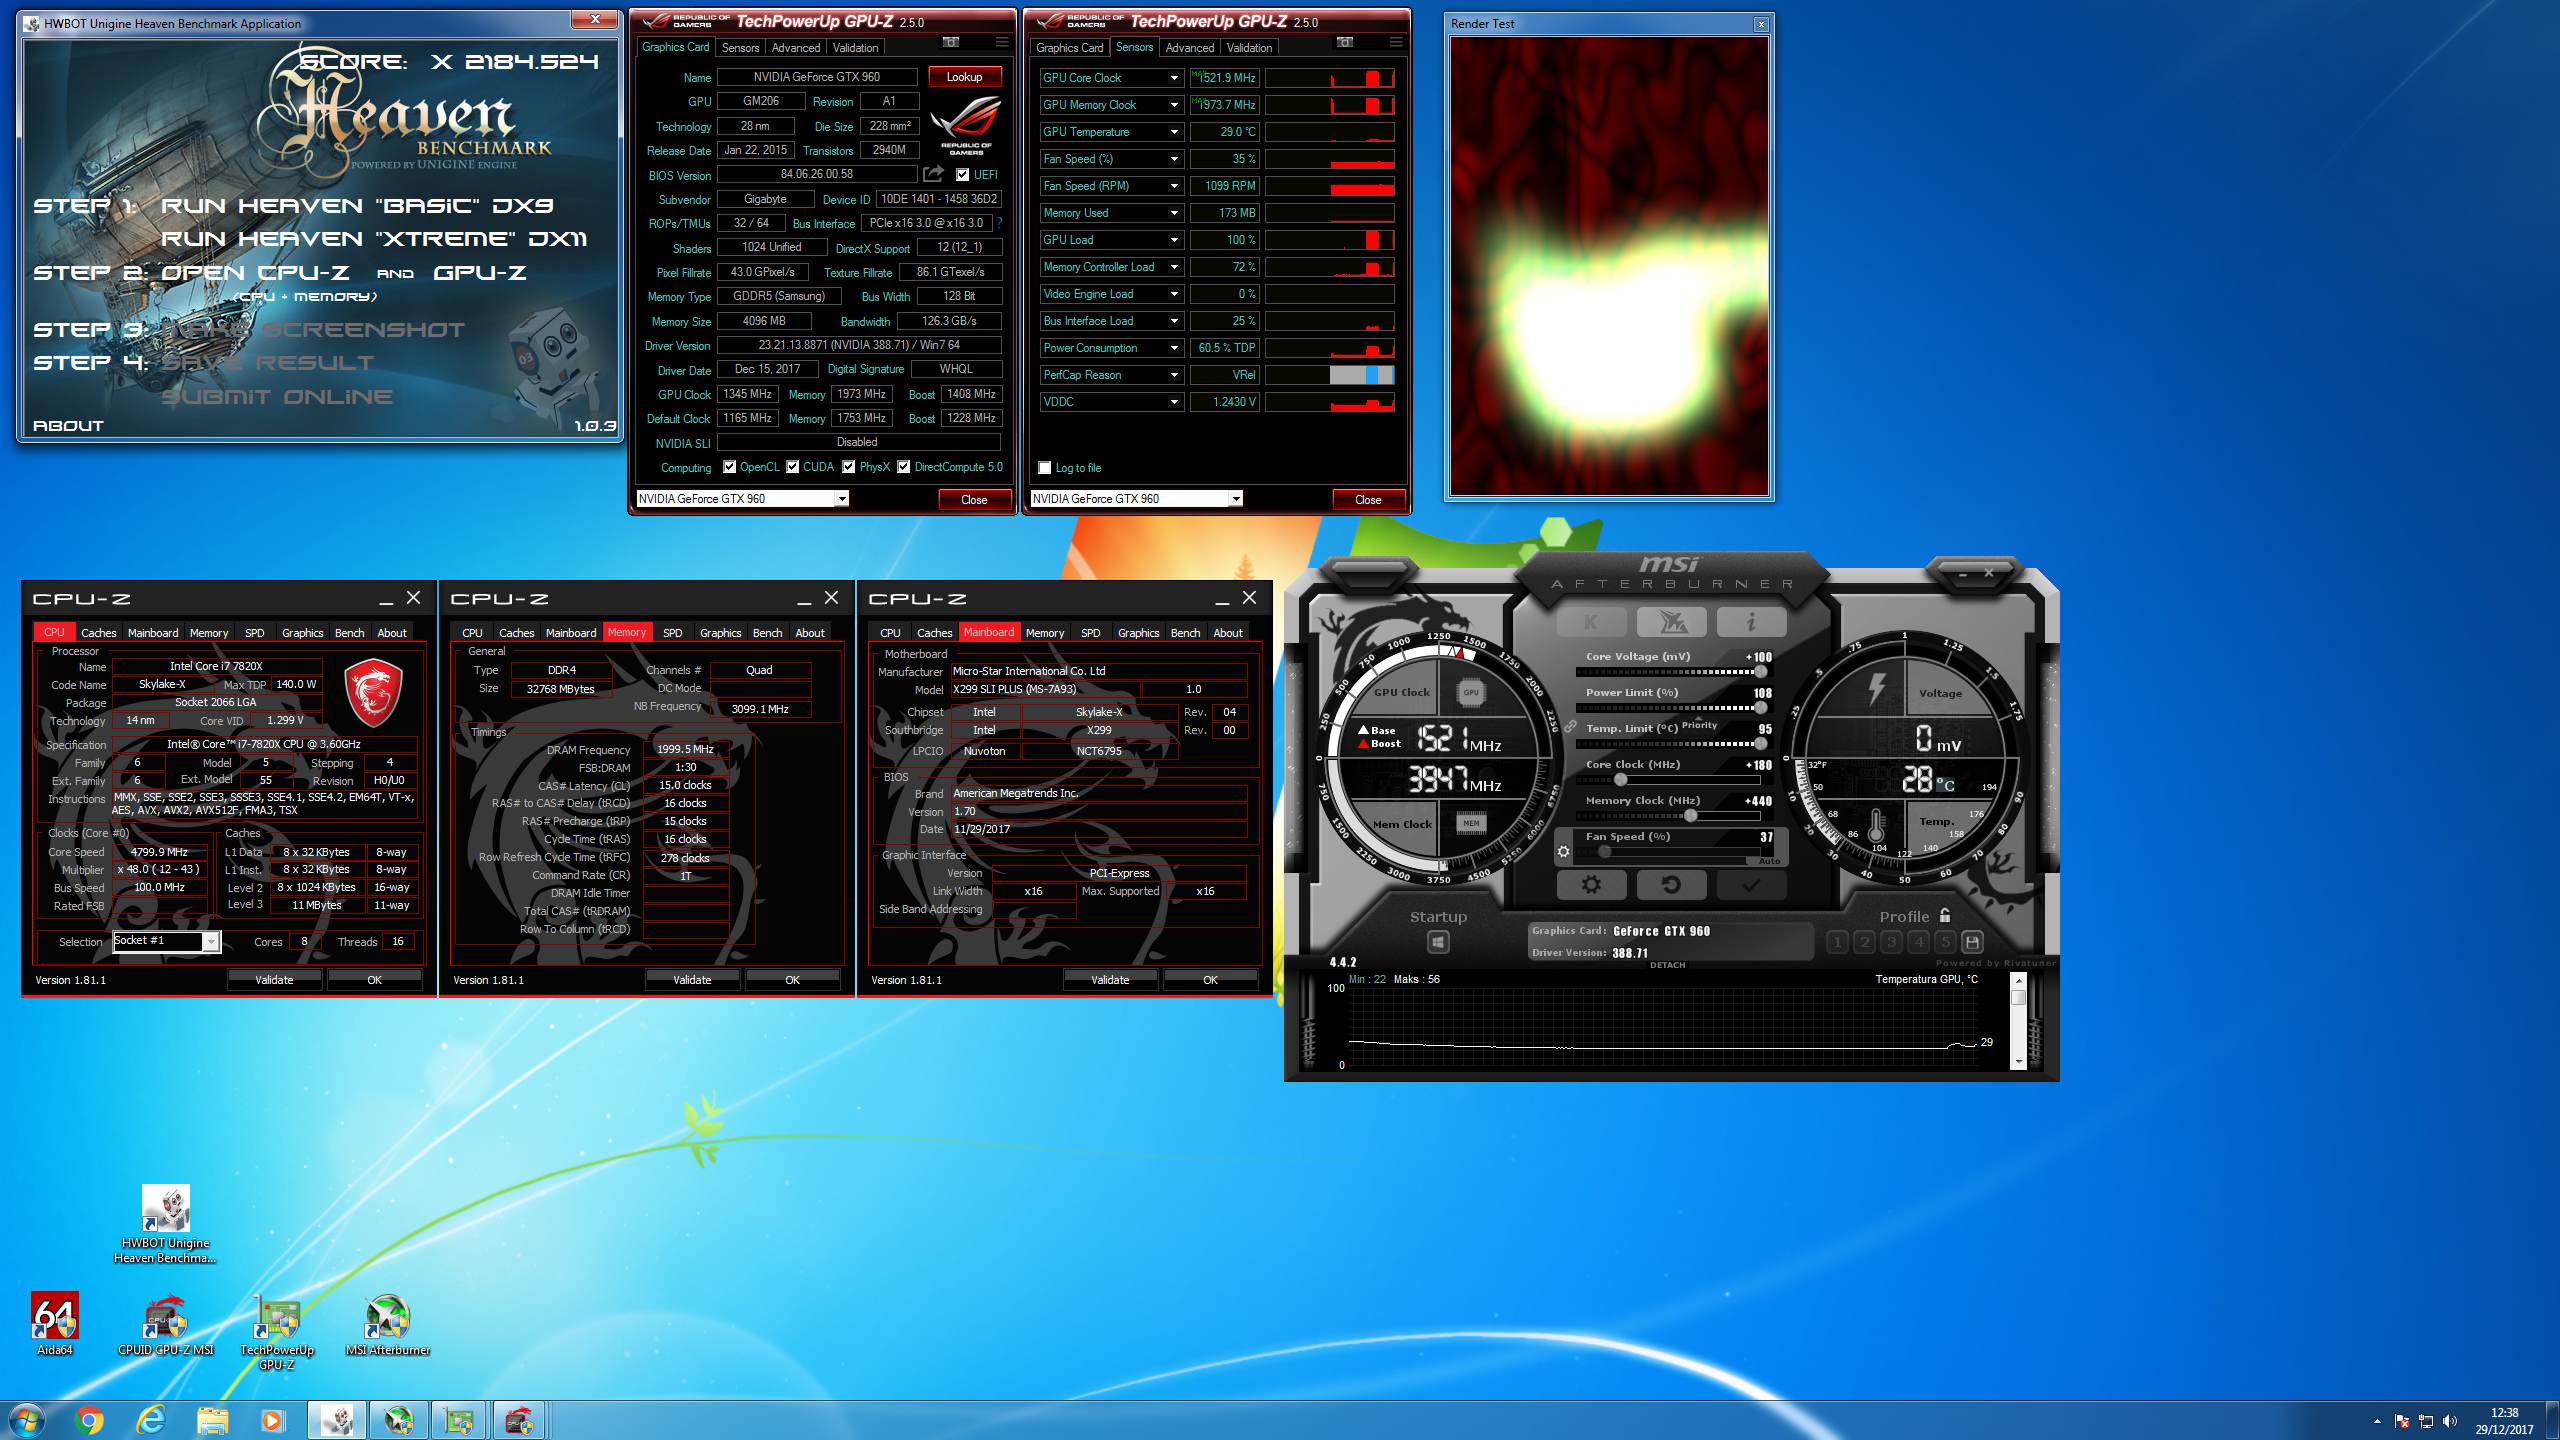Viewport: 2560px width, 1440px height.
Task: Open the SPD tab in the CPU-Z Memory window
Action: [673, 633]
